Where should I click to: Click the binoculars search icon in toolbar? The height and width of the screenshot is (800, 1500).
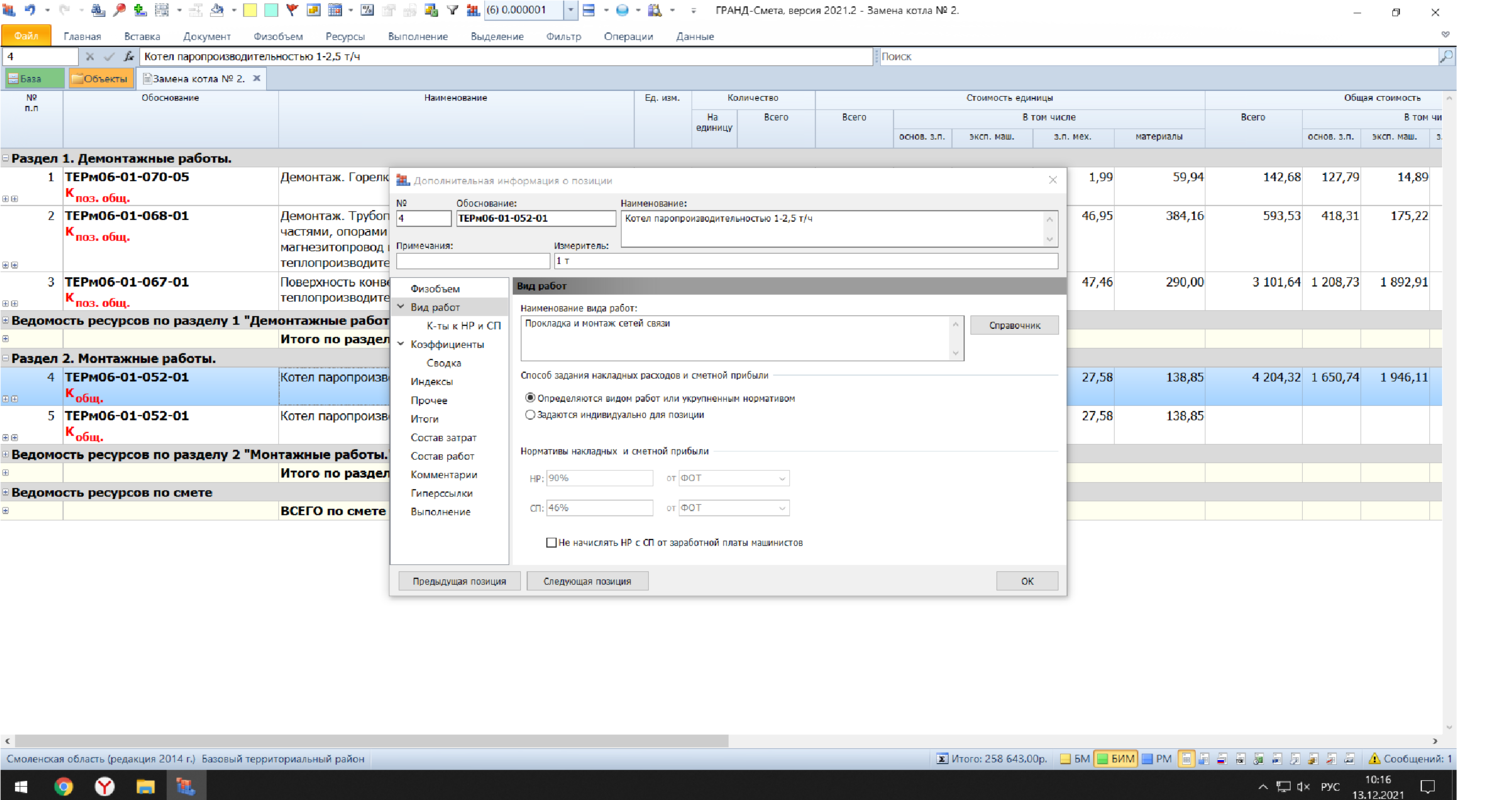pyautogui.click(x=98, y=11)
